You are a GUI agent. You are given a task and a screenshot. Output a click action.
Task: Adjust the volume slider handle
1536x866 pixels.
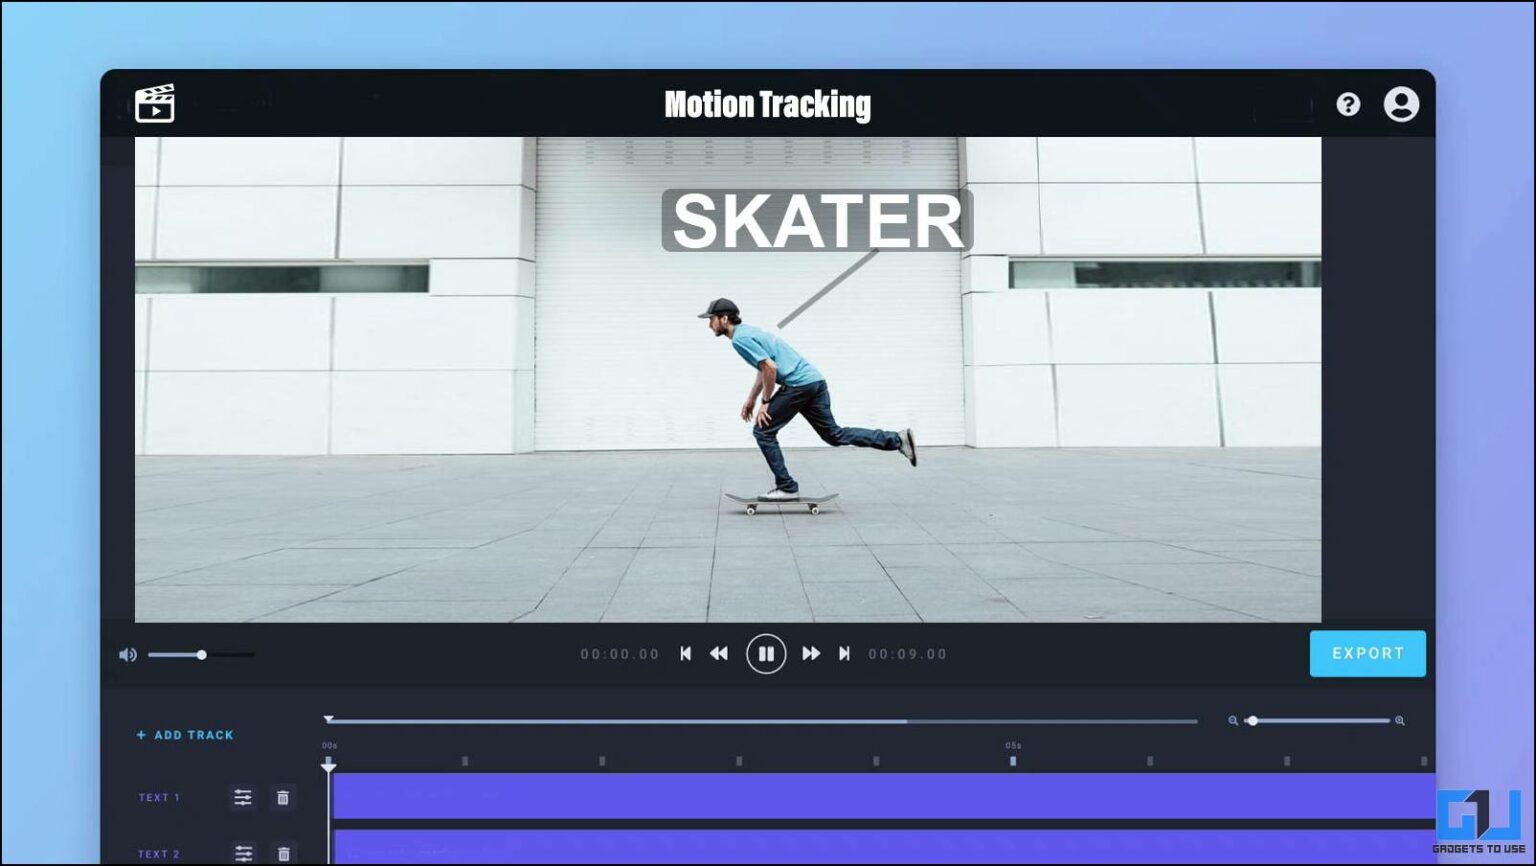coord(202,654)
